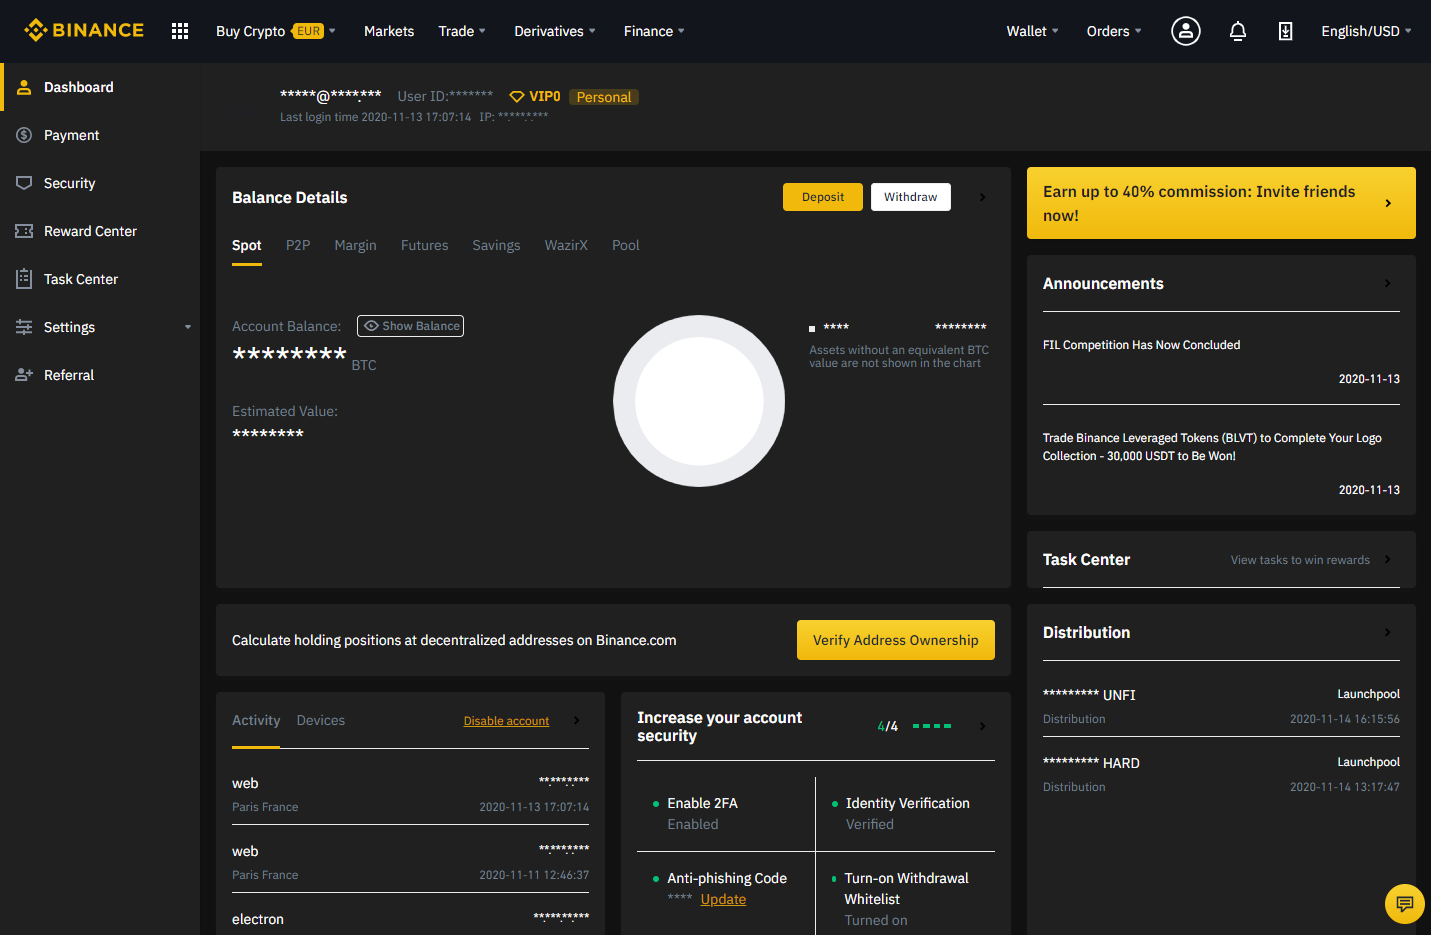
Task: Open the English/USD language selector
Action: click(1360, 31)
